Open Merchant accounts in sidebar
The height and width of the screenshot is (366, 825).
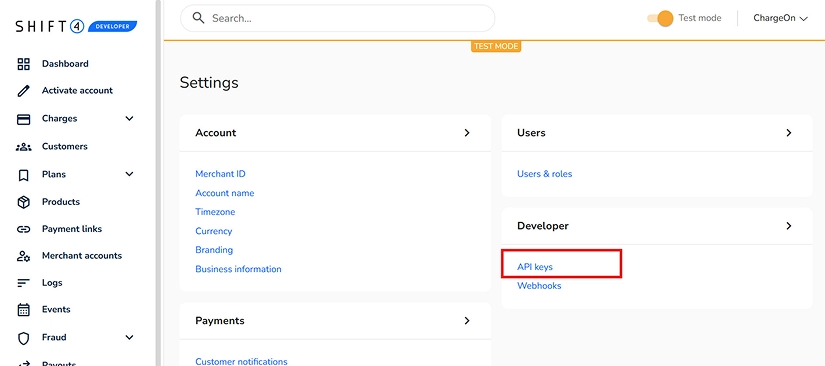(82, 256)
